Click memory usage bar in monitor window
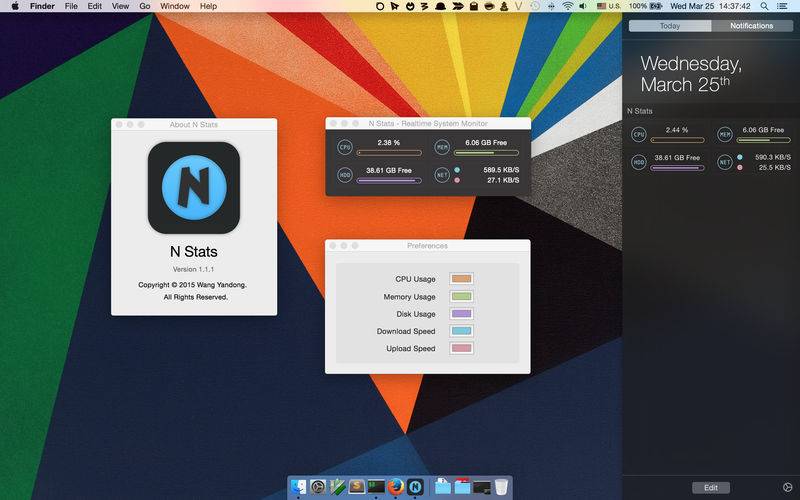Screen dimensions: 800x500 pyautogui.click(x=486, y=153)
